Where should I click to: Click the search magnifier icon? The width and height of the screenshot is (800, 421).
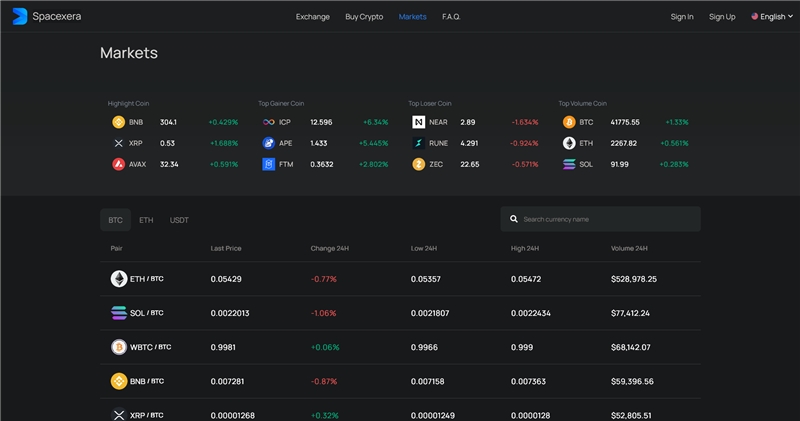(x=514, y=219)
